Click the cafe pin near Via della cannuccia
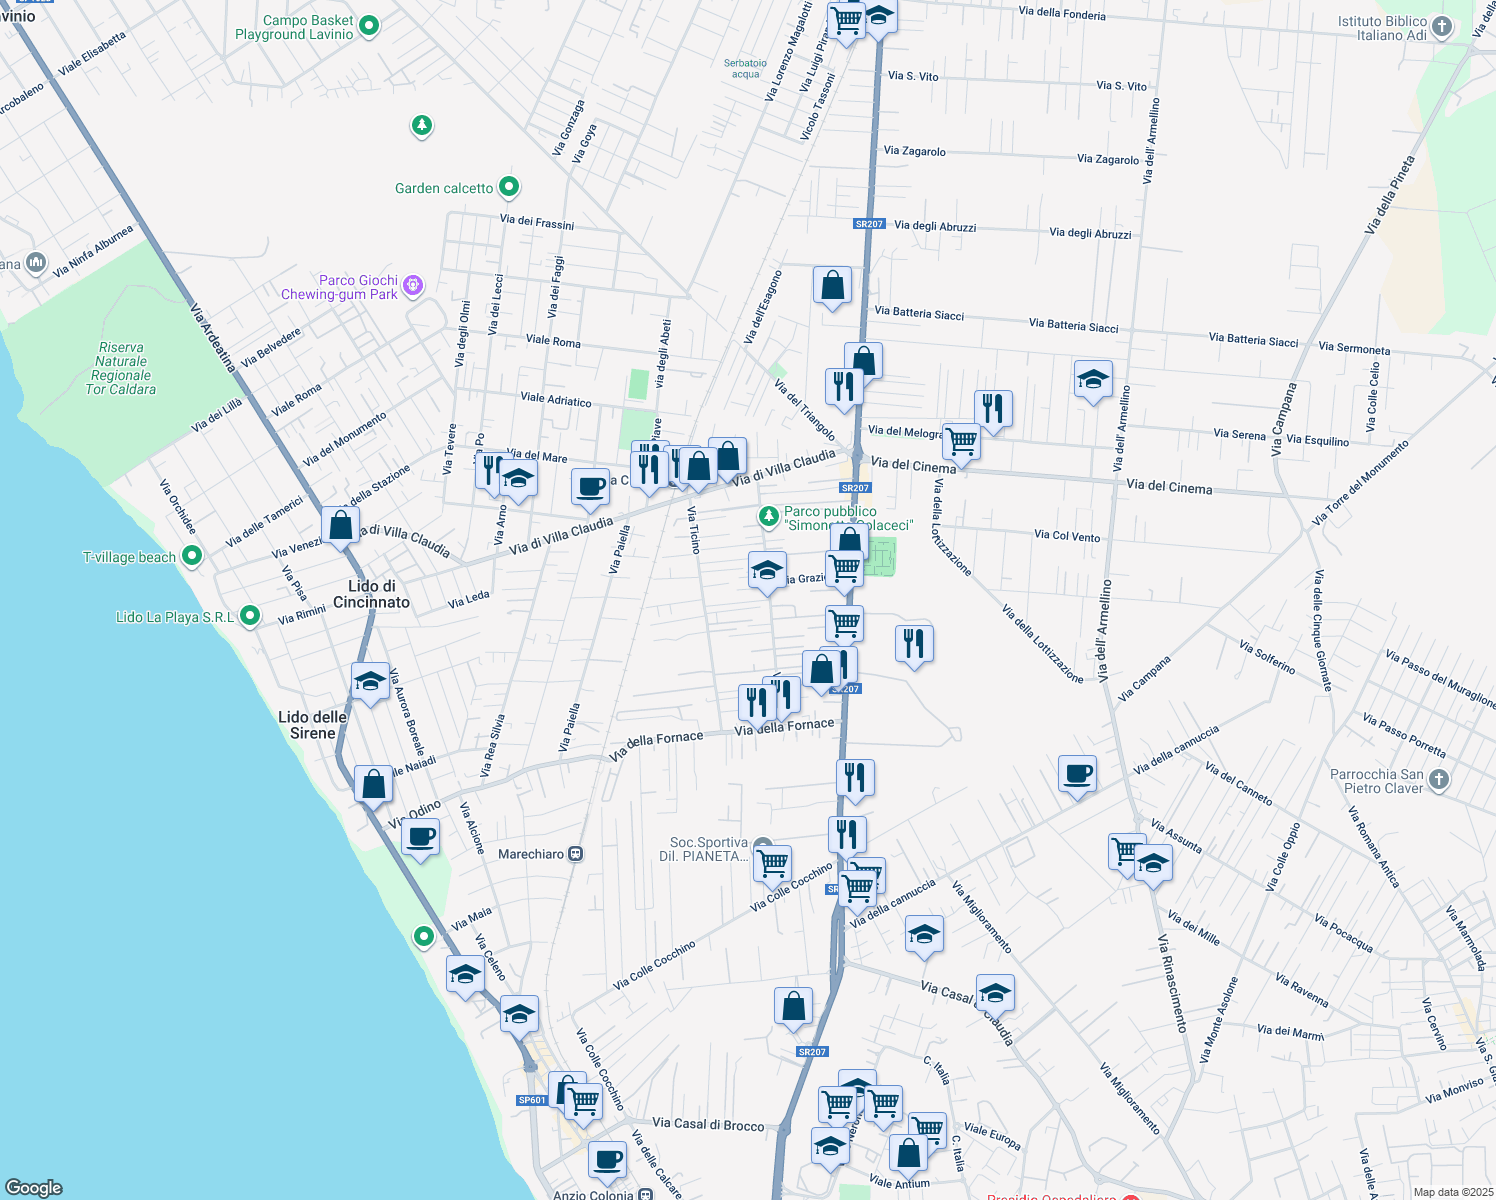The image size is (1496, 1200). click(1077, 775)
